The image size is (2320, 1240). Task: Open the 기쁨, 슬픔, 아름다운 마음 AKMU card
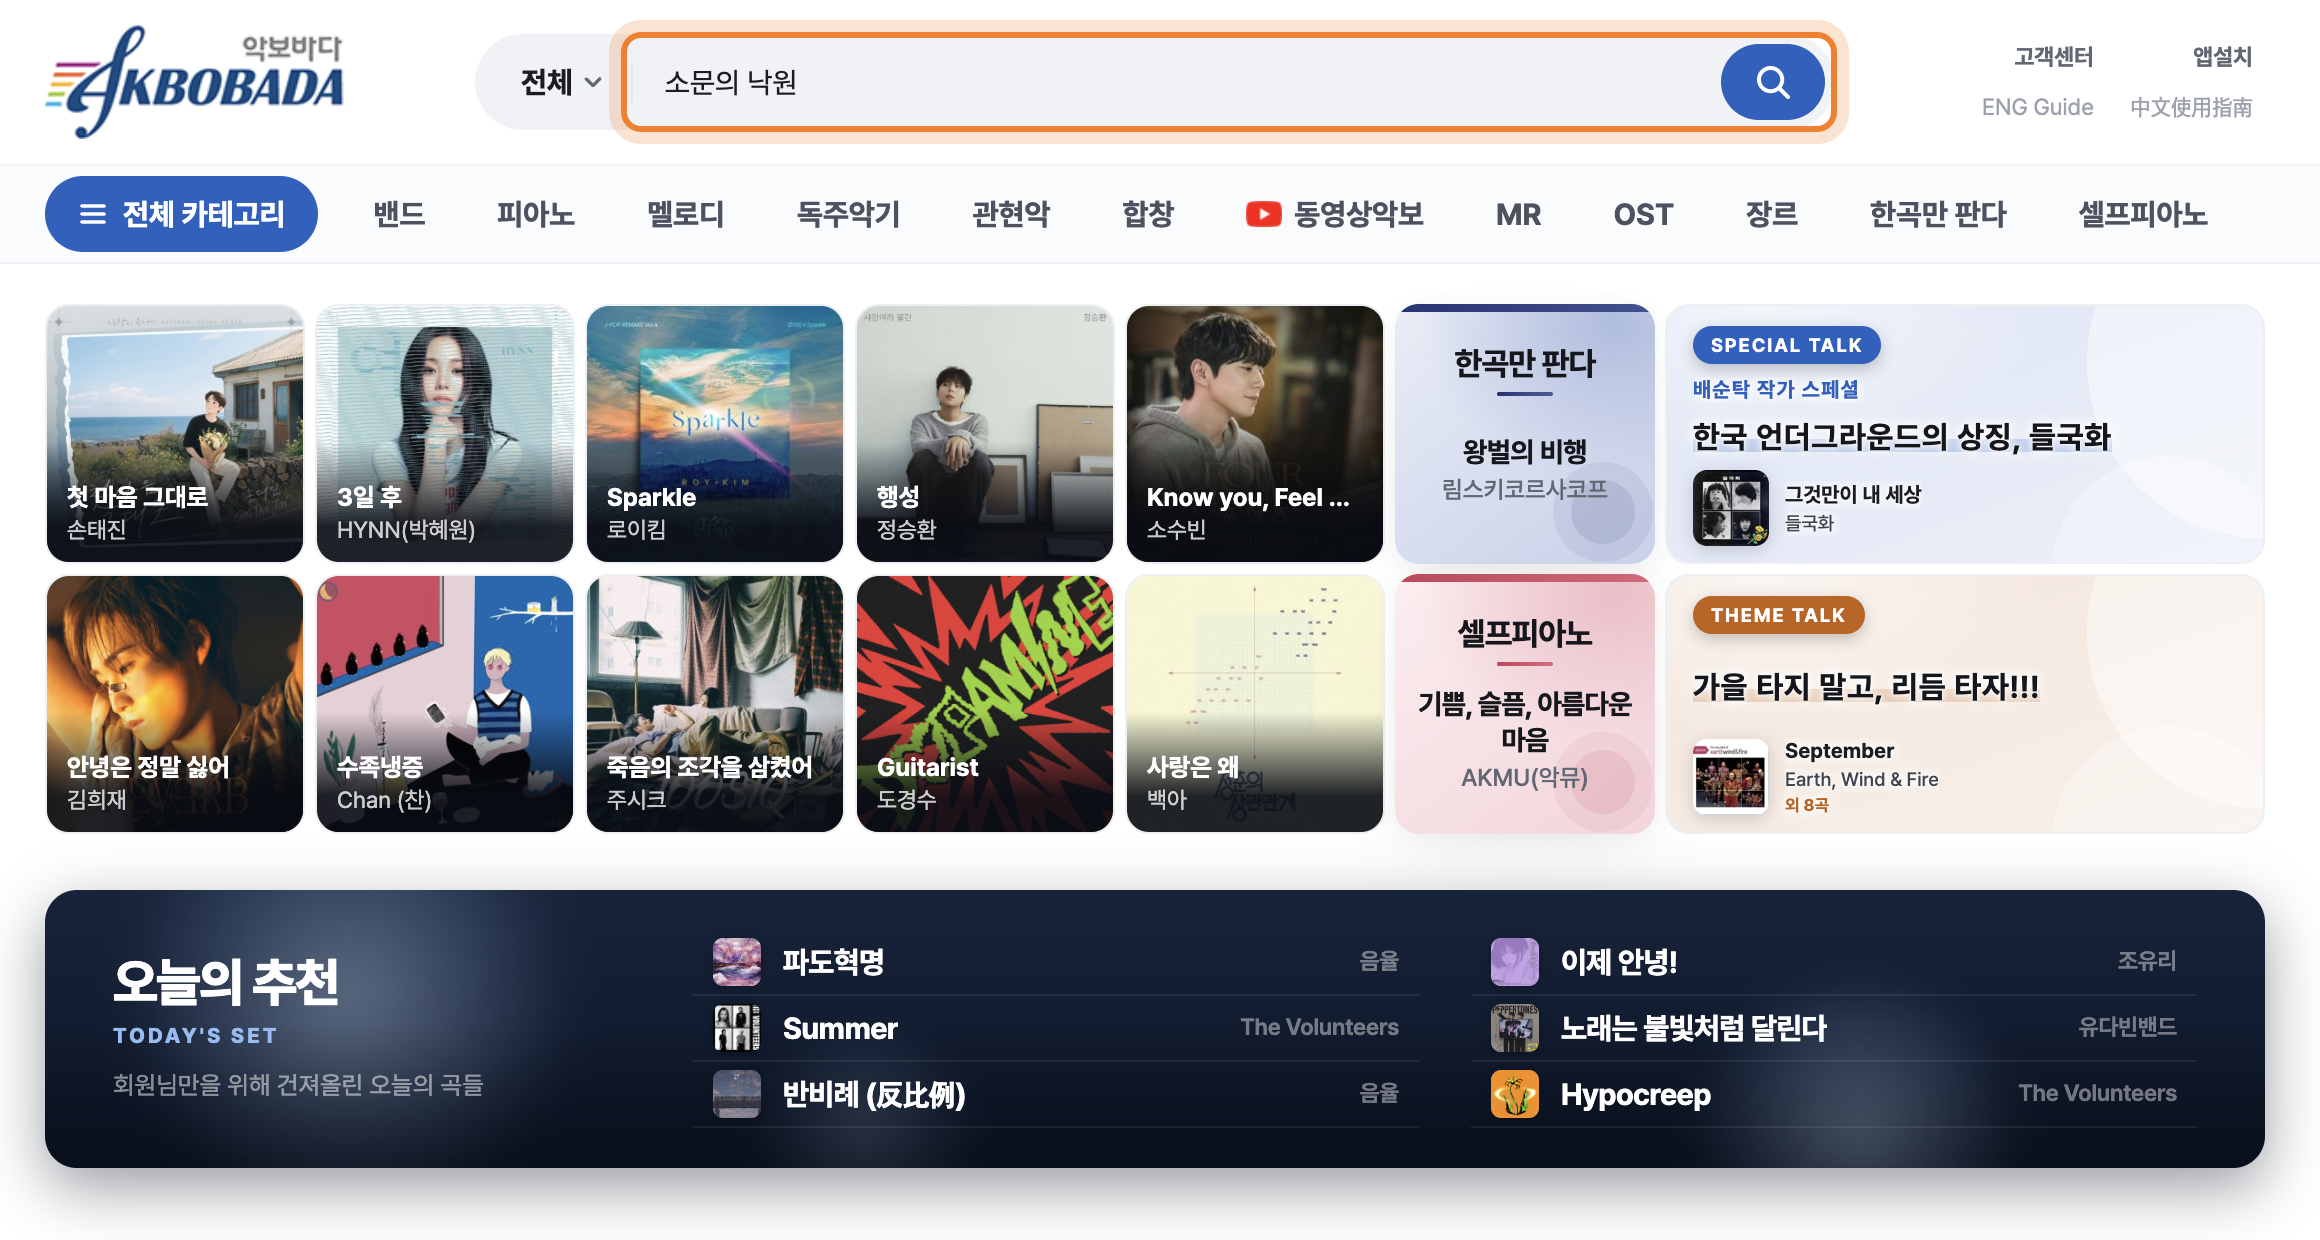[1525, 704]
